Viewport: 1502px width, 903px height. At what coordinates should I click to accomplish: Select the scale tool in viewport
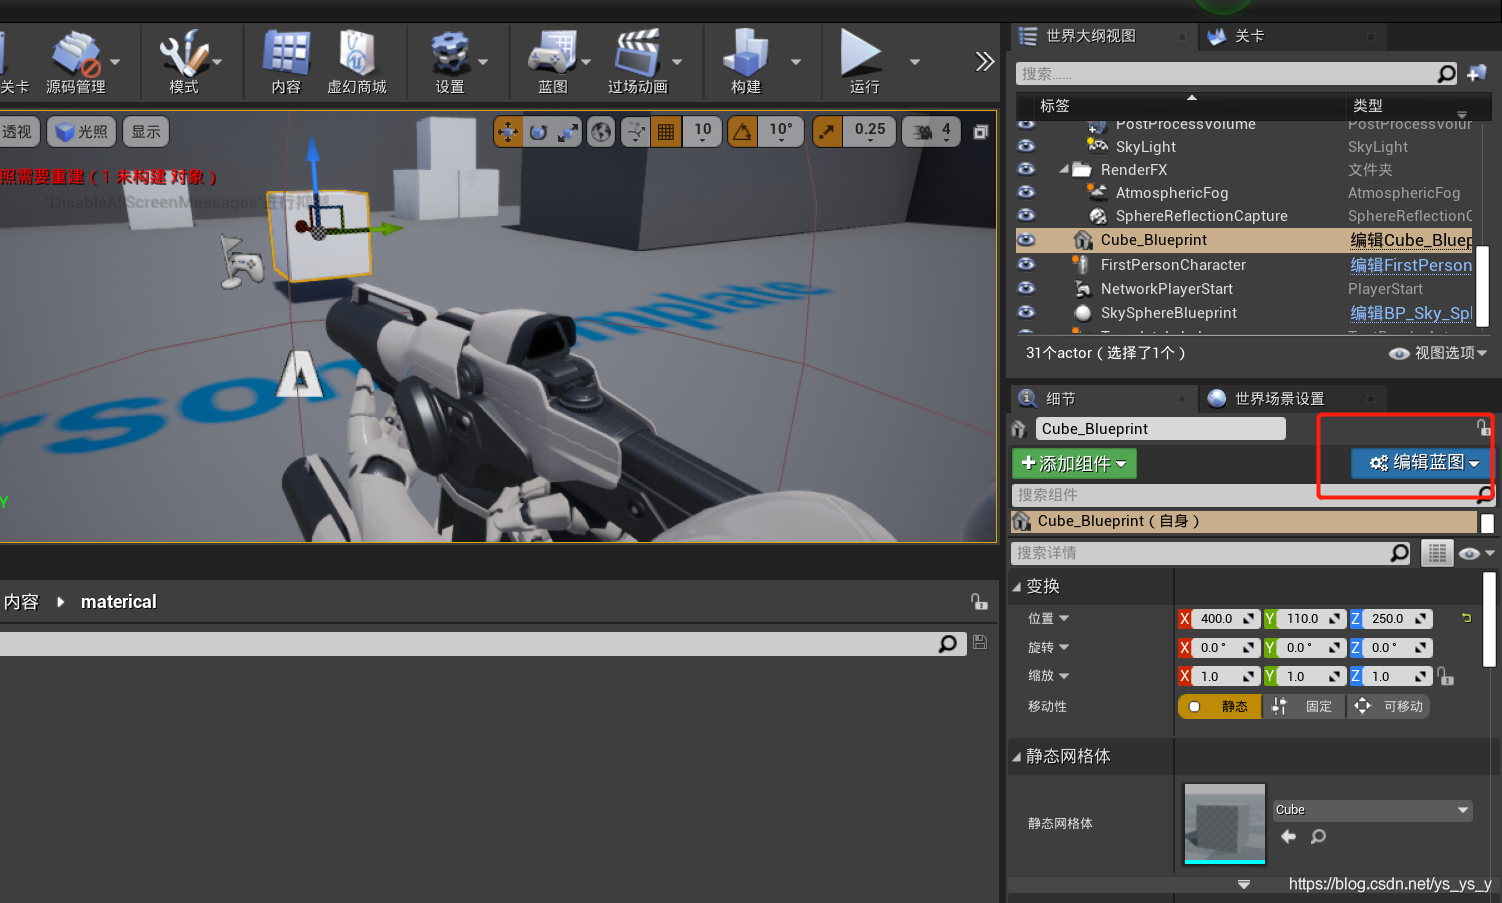click(568, 132)
